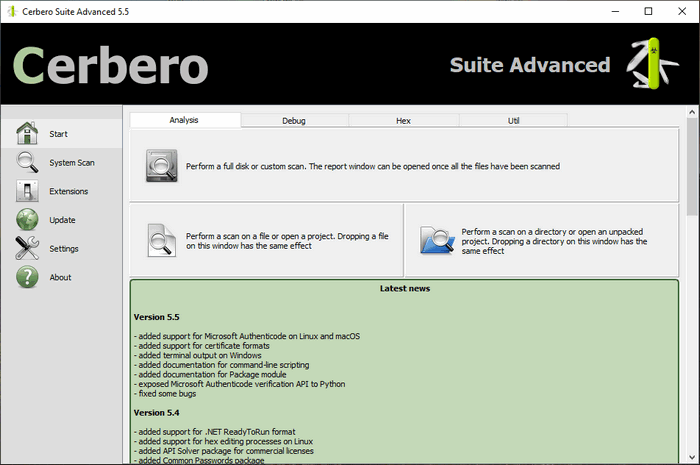This screenshot has height=465, width=700.
Task: Click the Start house icon
Action: [x=27, y=133]
